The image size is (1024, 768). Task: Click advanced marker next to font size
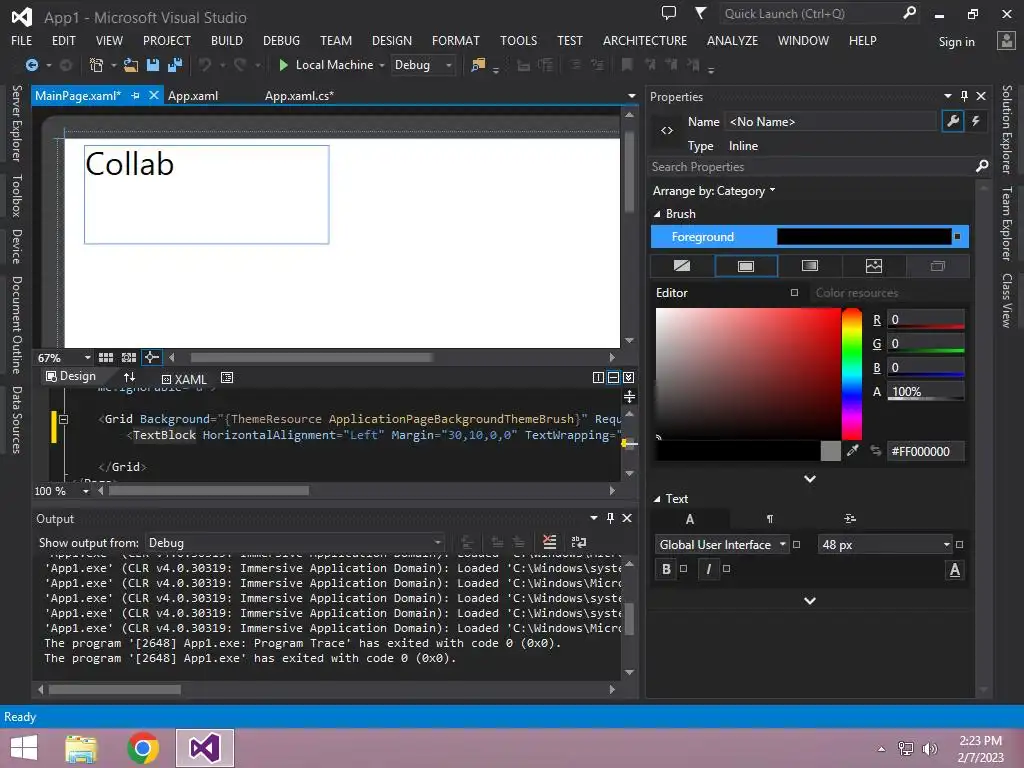[959, 545]
